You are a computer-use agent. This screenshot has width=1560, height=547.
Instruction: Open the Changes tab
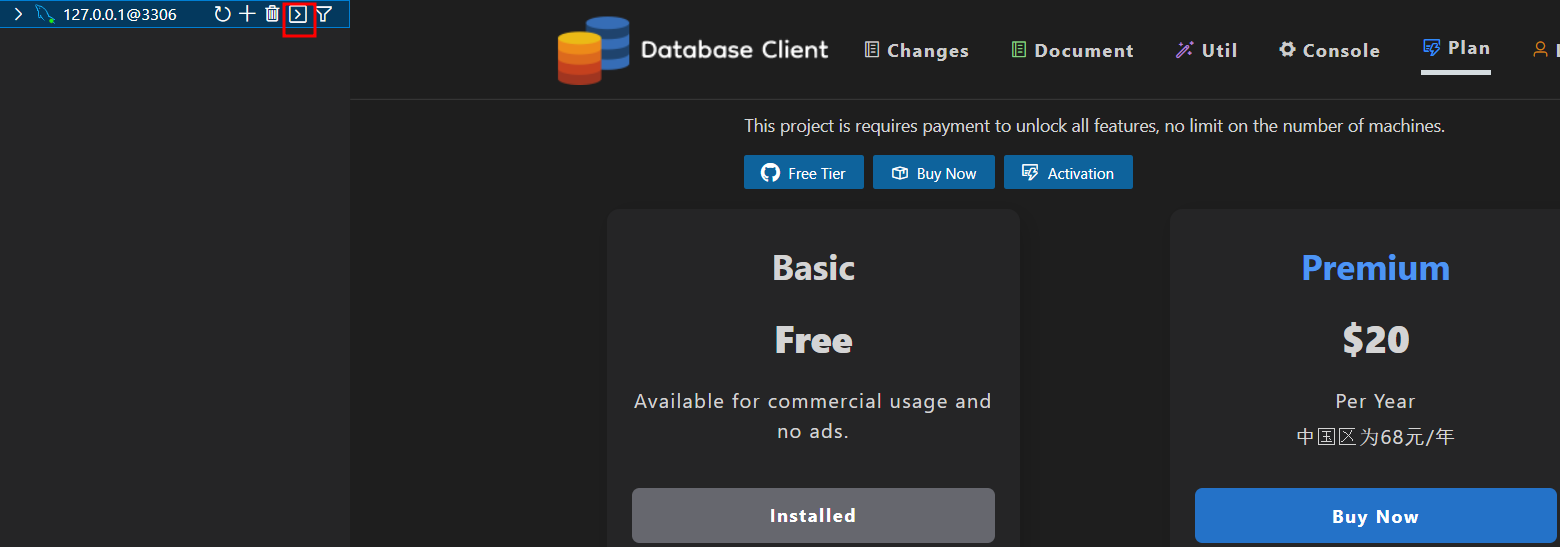click(x=917, y=50)
